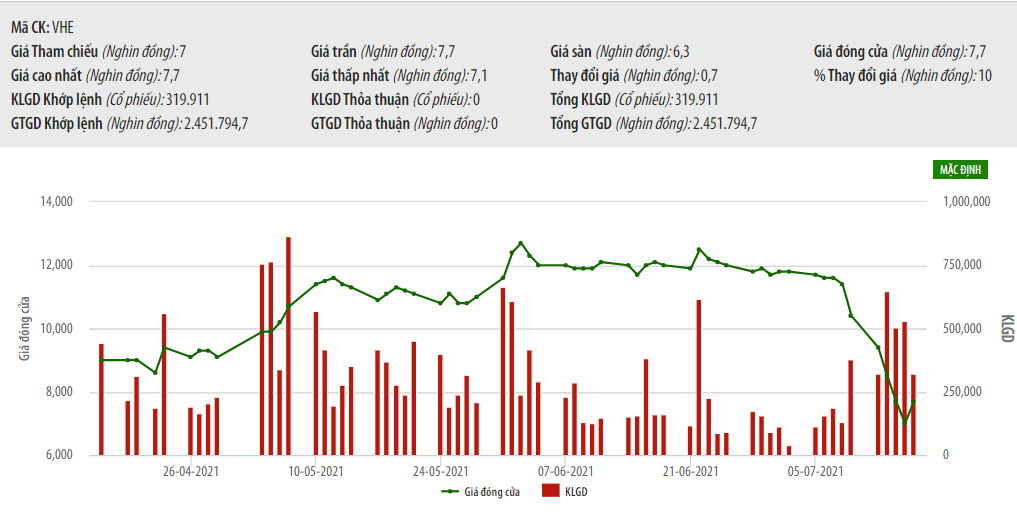Click the 1,000,000 label on the right axis

coord(966,202)
